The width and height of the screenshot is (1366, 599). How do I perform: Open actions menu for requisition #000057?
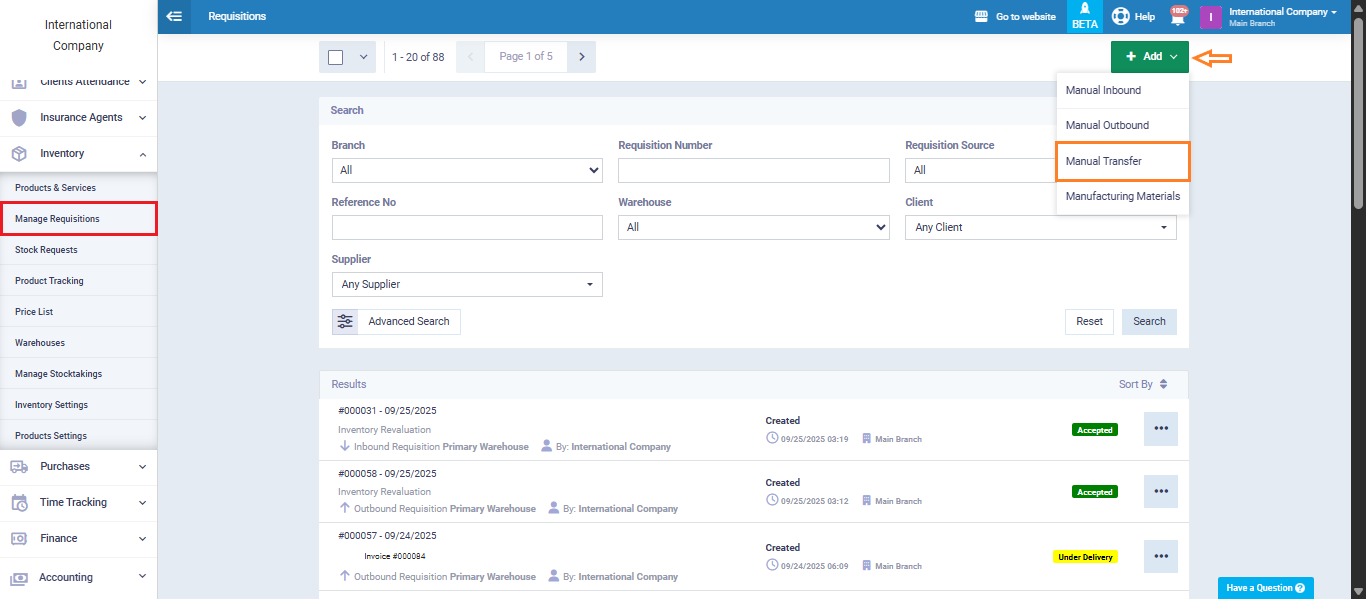pos(1160,556)
